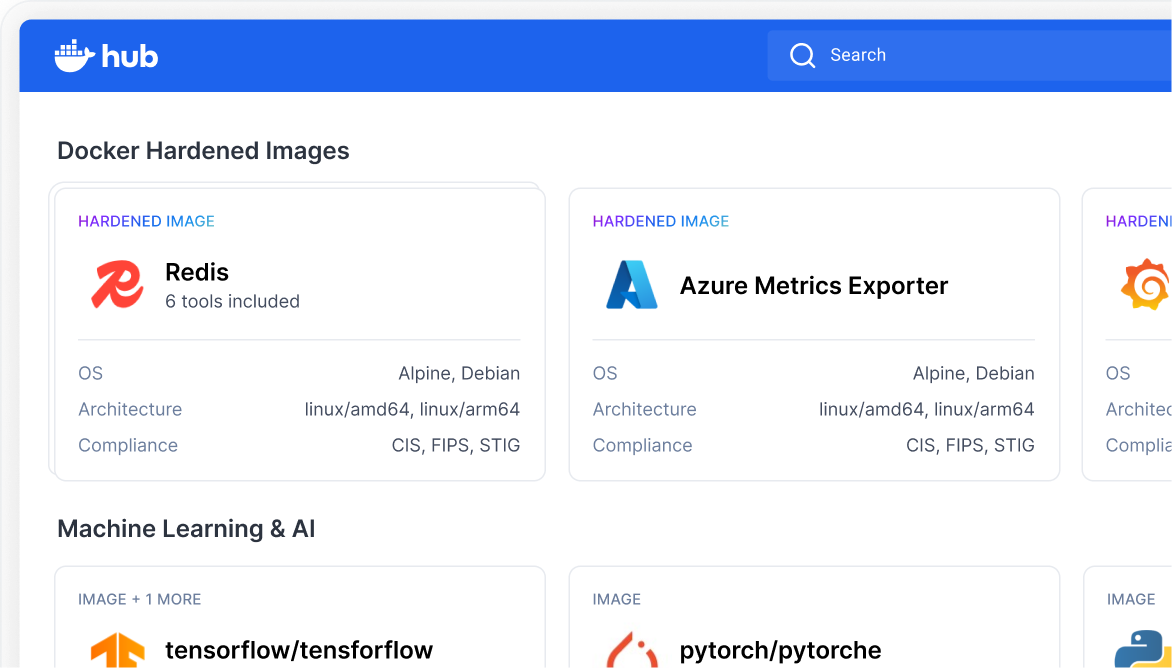Click IMAGE label on the Python card

(1130, 599)
